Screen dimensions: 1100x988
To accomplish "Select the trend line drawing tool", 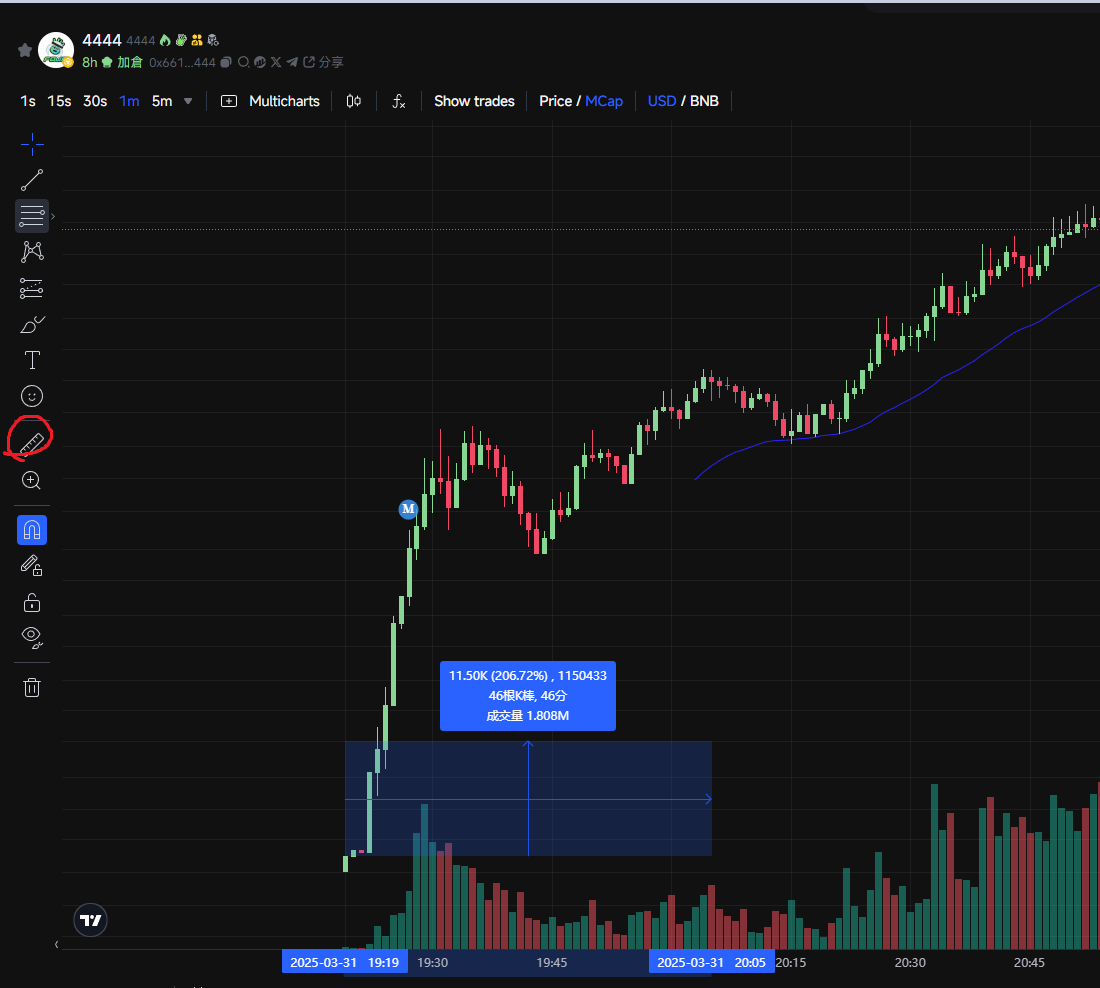I will (x=32, y=180).
